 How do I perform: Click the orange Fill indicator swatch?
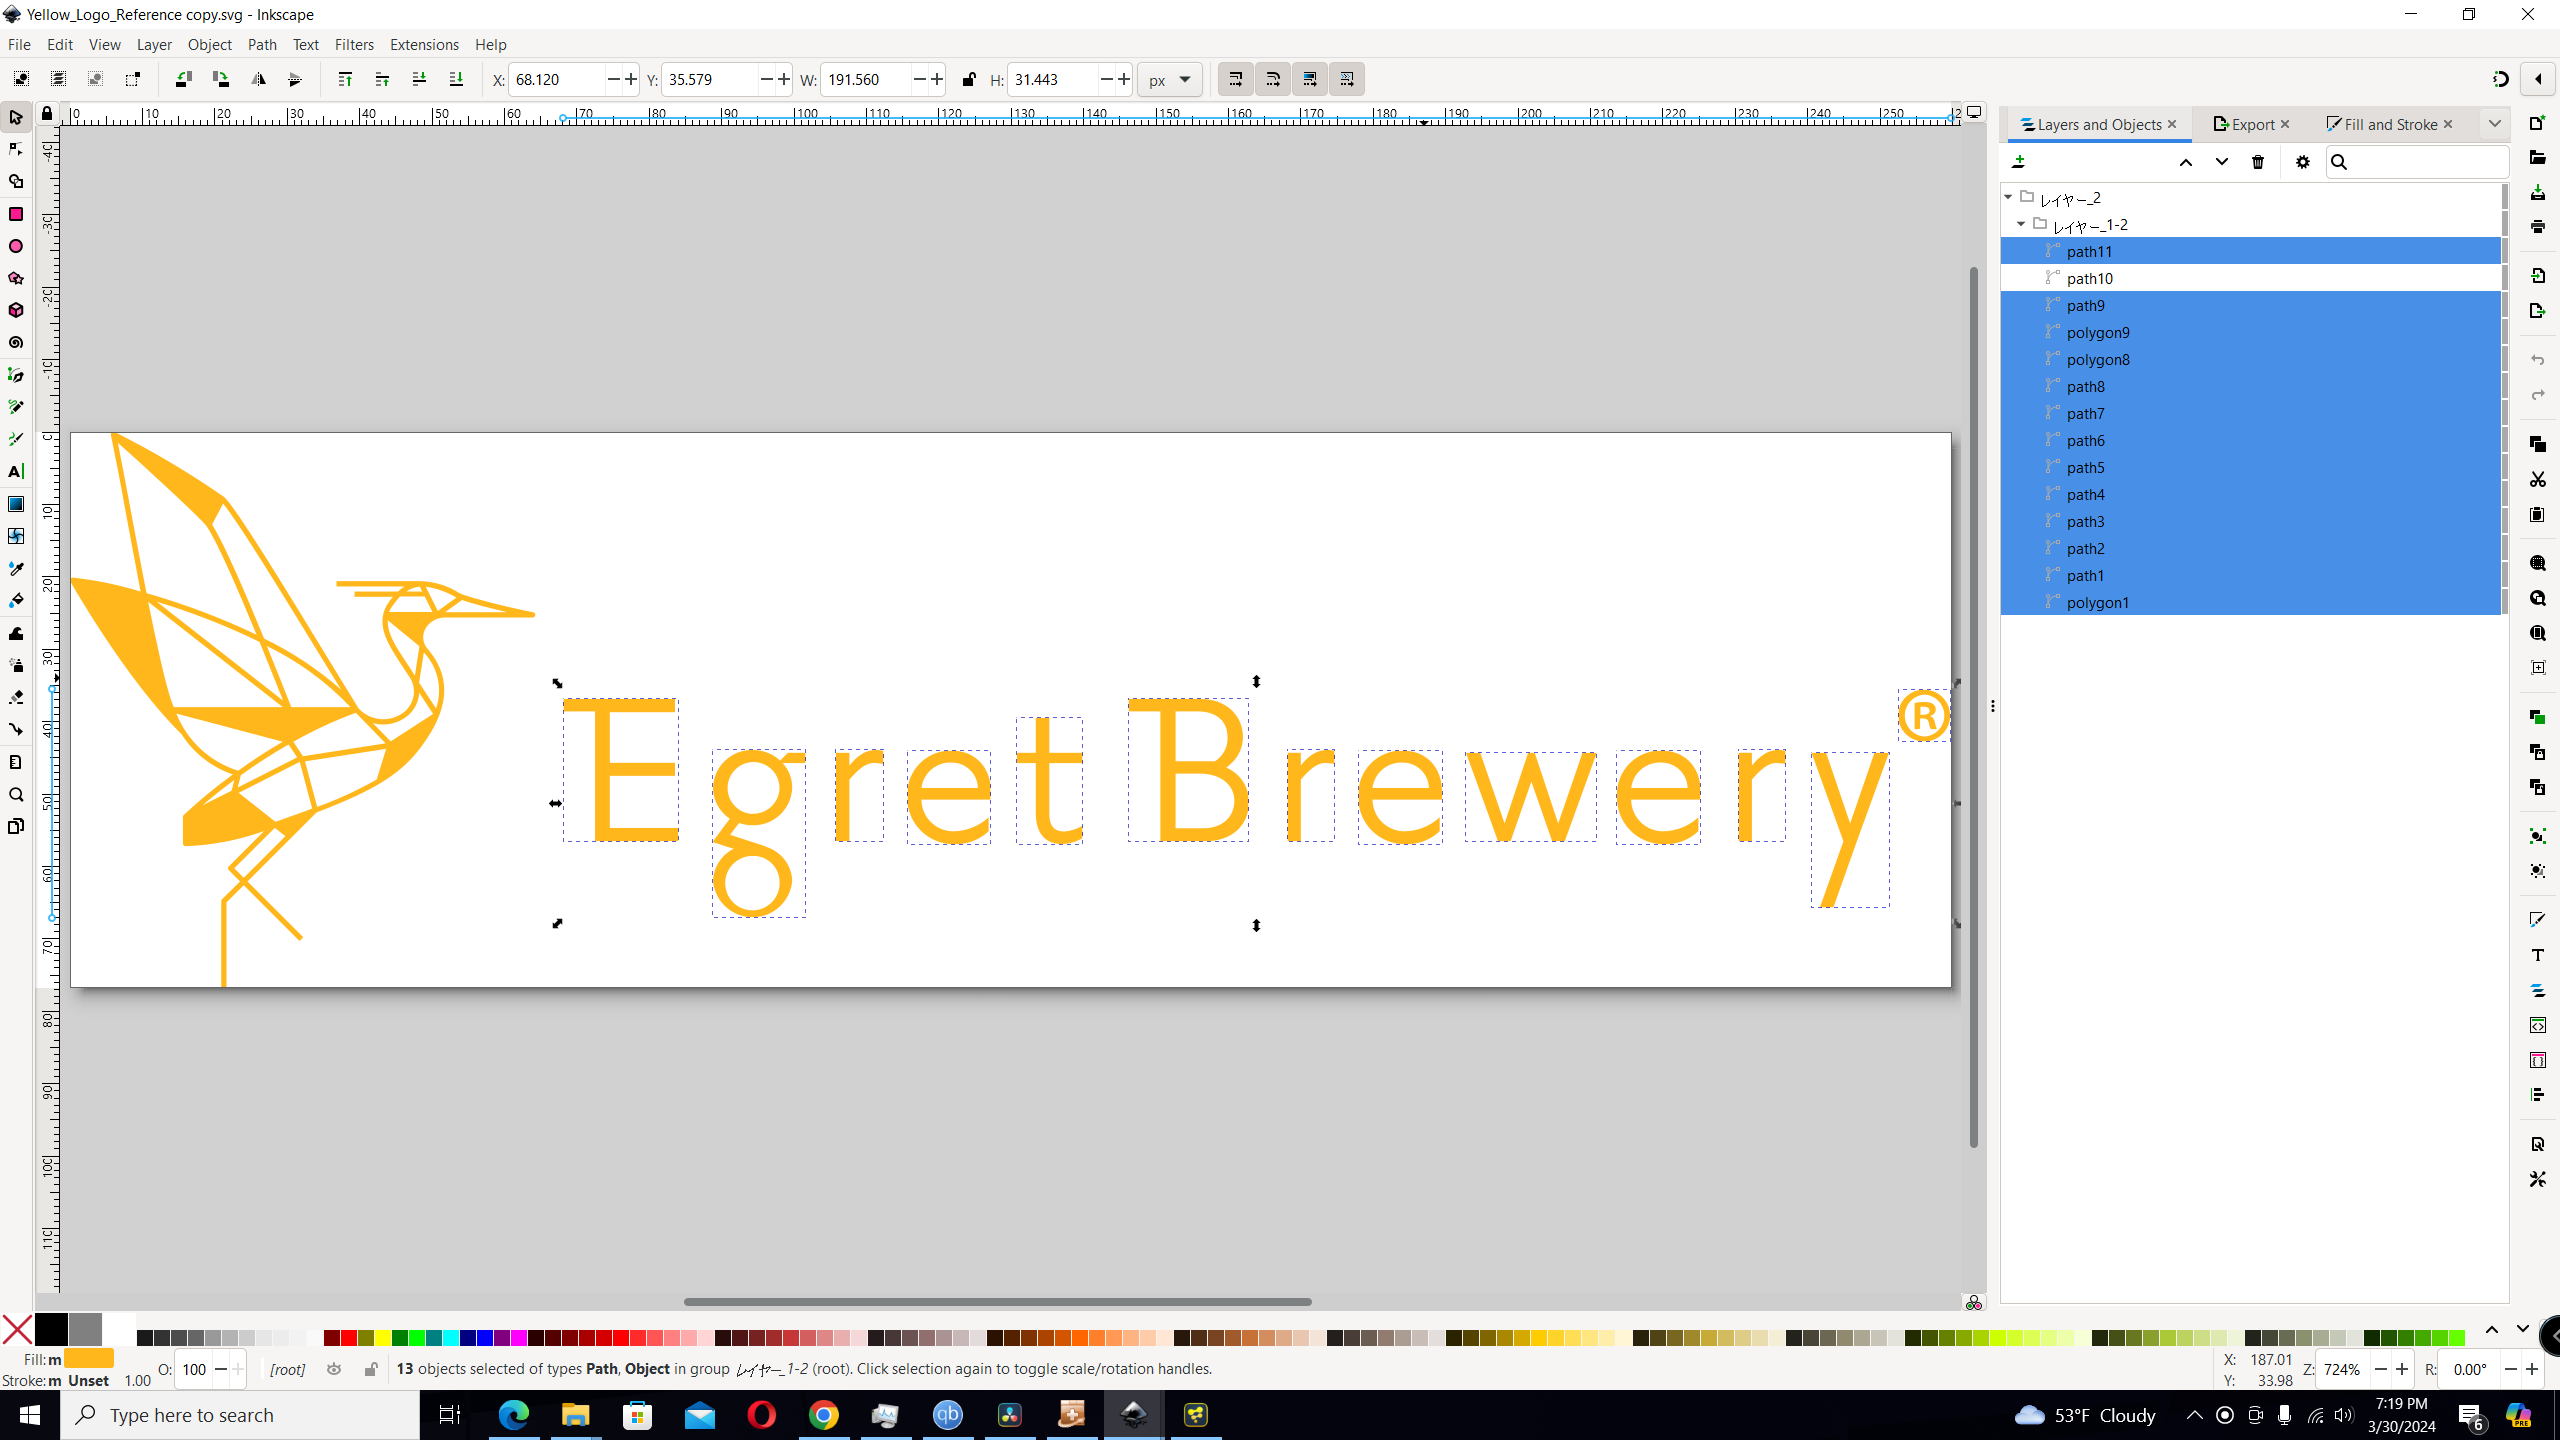tap(89, 1358)
